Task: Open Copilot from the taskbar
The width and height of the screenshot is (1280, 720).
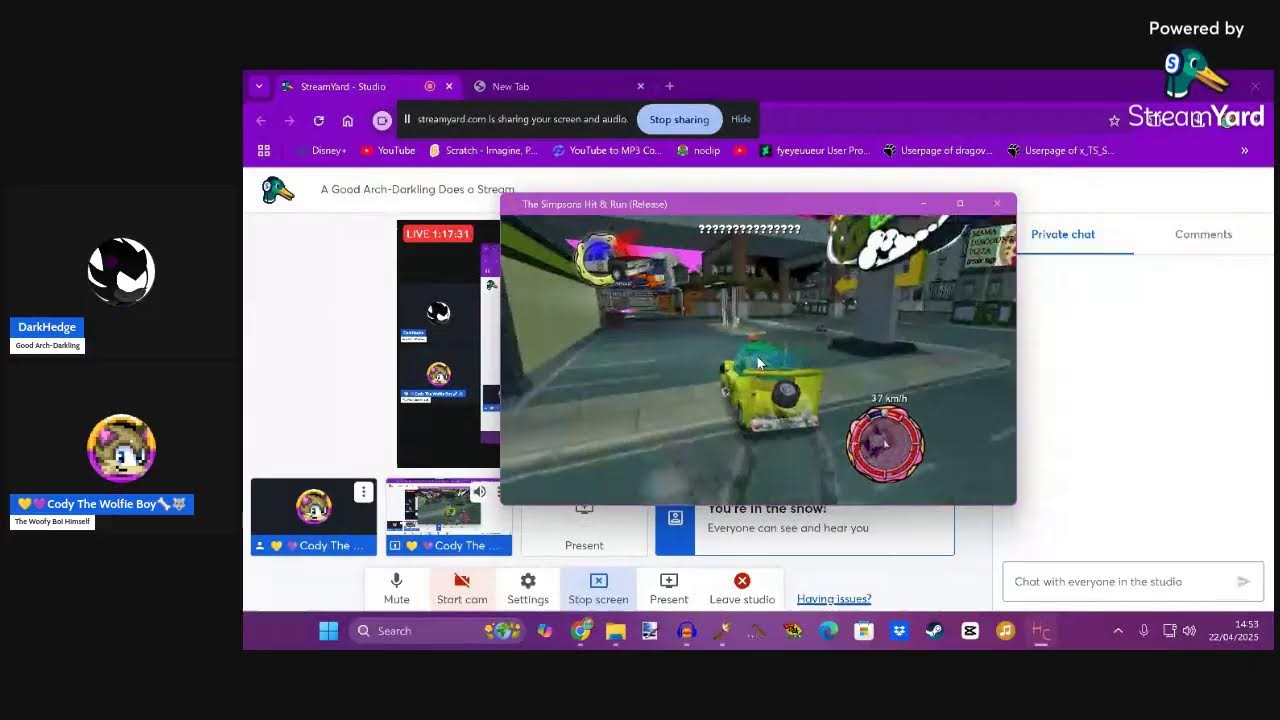Action: coord(545,631)
